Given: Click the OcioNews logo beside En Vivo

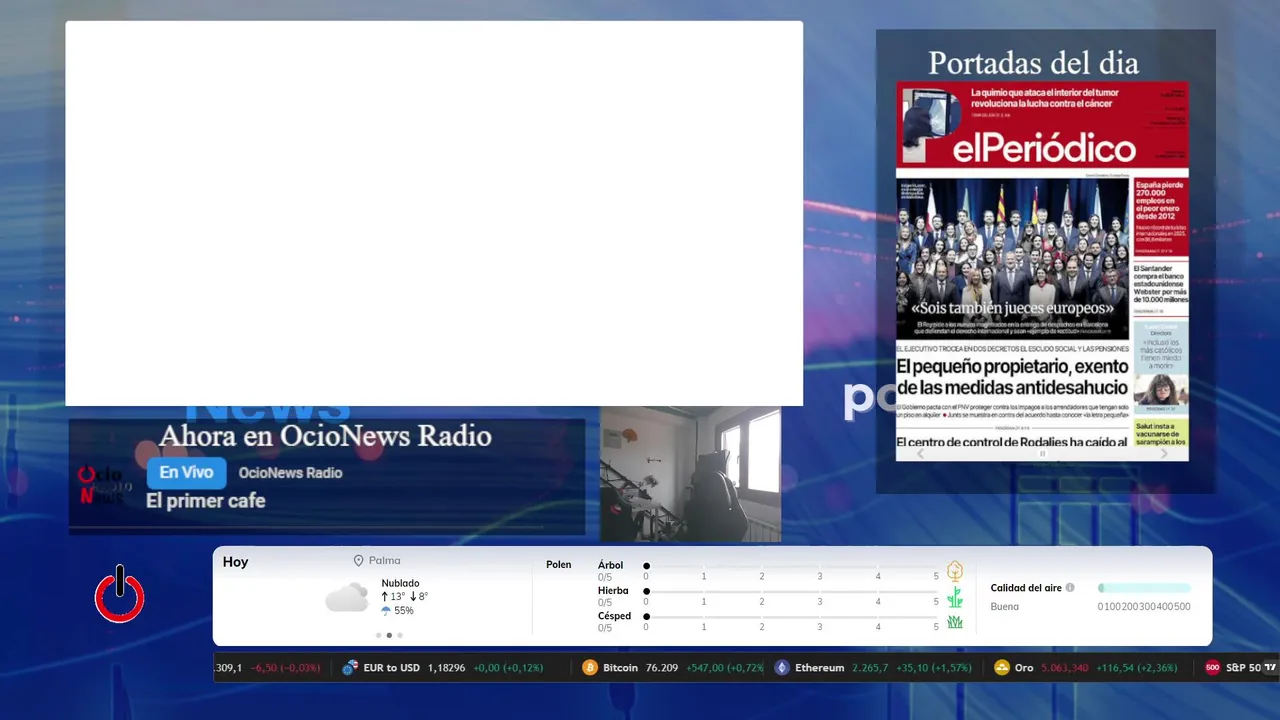Looking at the screenshot, I should (x=103, y=485).
